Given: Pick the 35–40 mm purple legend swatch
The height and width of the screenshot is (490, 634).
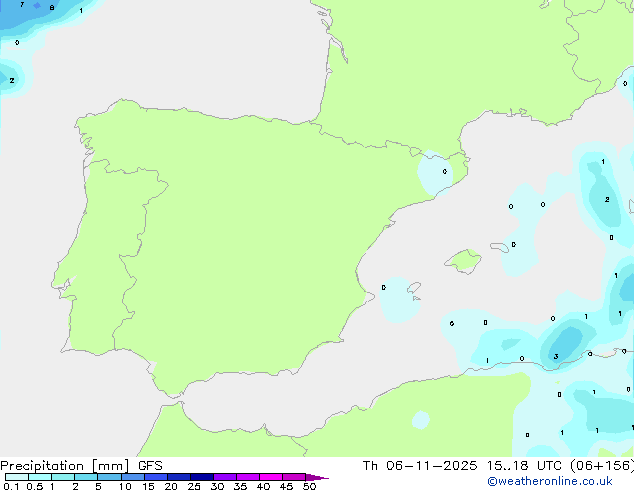Looking at the screenshot, I should point(248,477).
